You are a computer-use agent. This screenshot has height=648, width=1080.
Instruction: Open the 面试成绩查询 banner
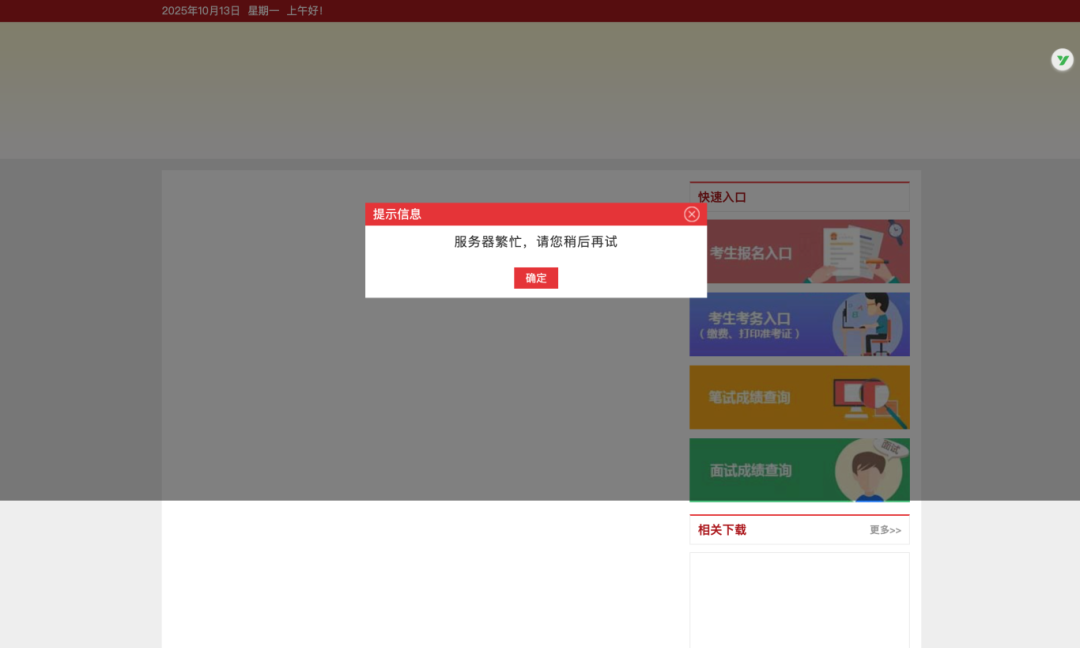pos(751,470)
